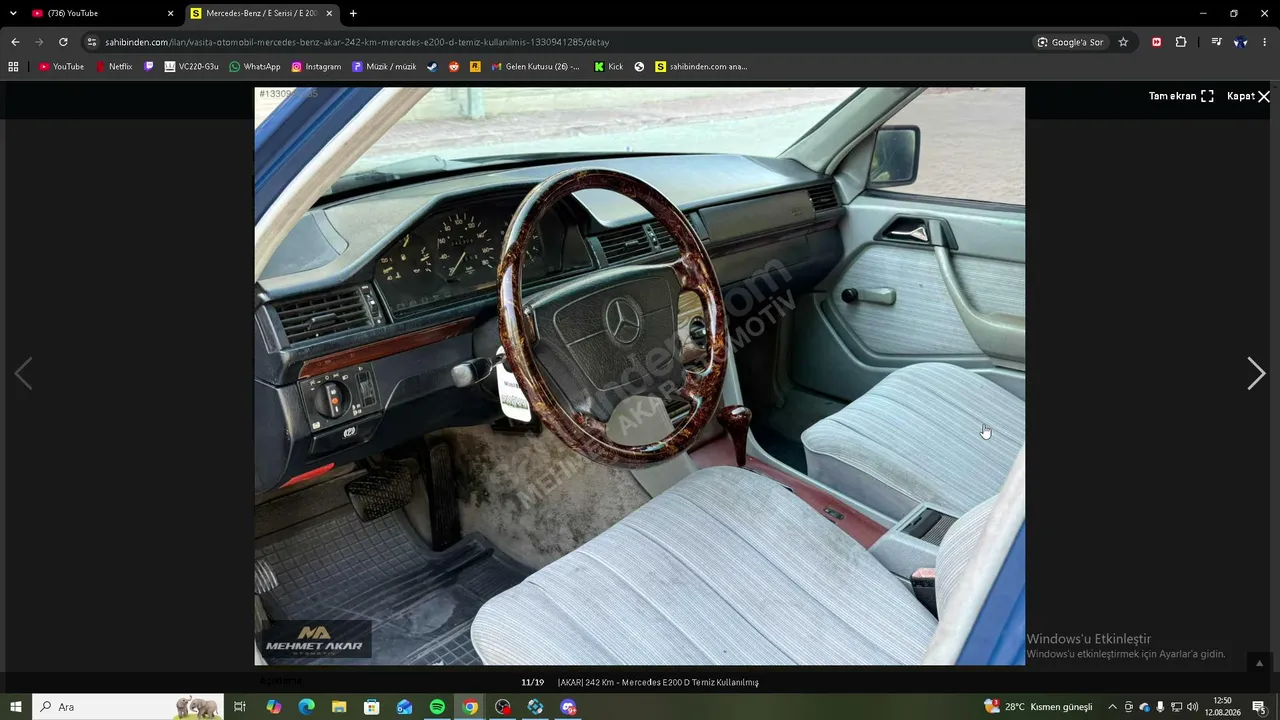Image resolution: width=1280 pixels, height=720 pixels.
Task: Open the Müzik / müzik bookmark
Action: pyautogui.click(x=384, y=67)
